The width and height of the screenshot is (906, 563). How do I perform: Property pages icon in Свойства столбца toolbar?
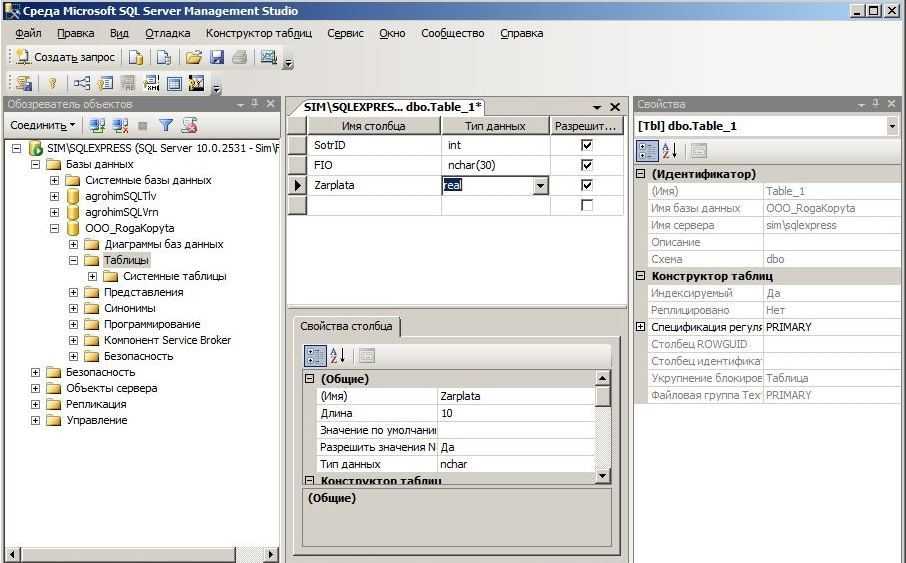coord(366,355)
